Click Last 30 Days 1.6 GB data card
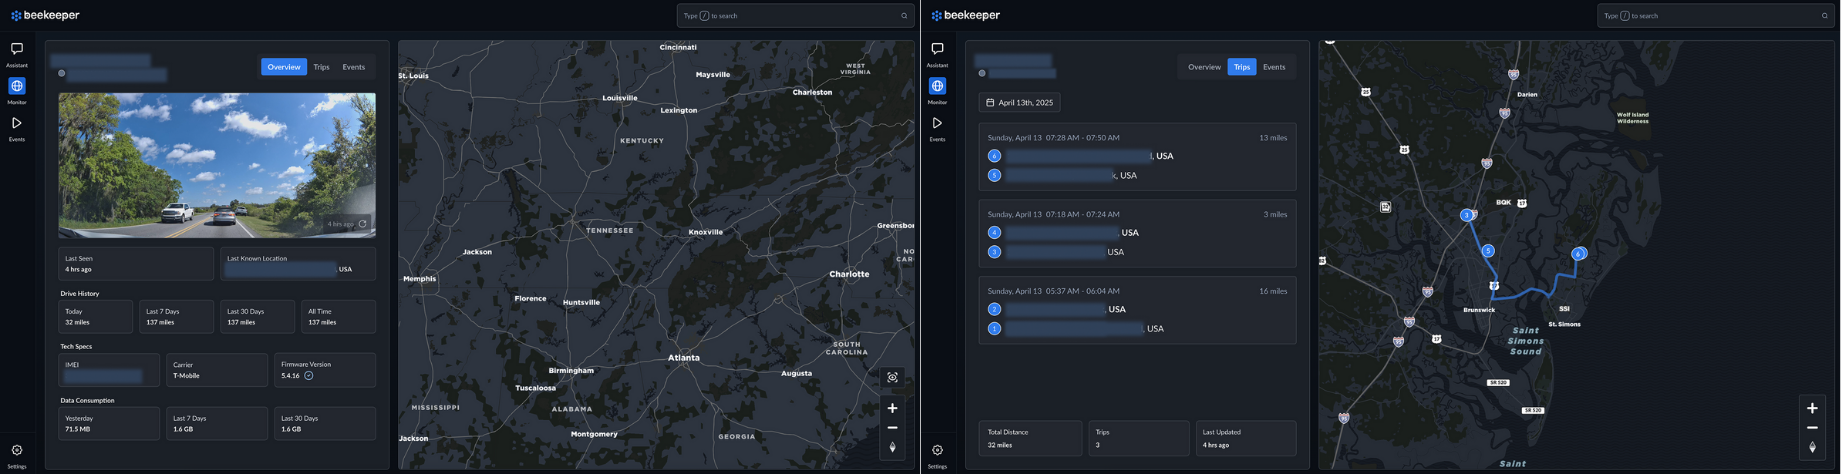Screen dimensions: 1841x475 click(325, 424)
